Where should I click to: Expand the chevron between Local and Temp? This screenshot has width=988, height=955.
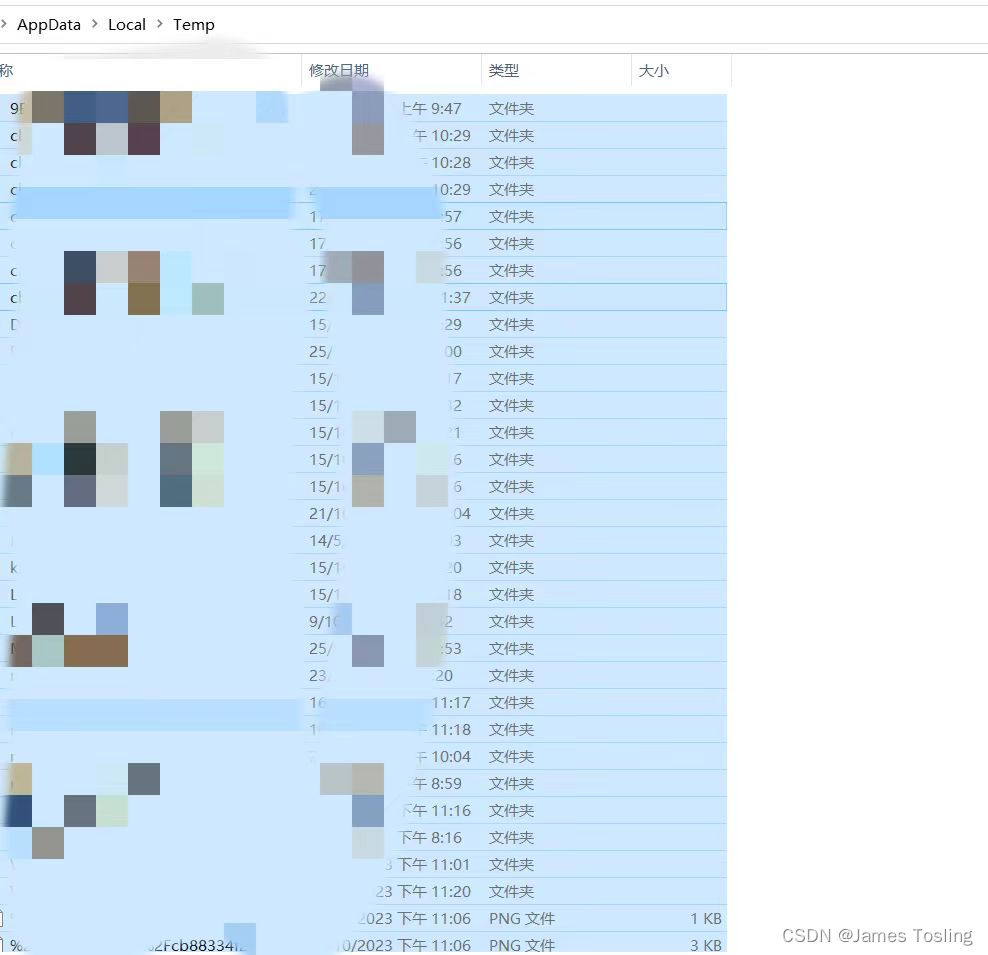(x=159, y=24)
